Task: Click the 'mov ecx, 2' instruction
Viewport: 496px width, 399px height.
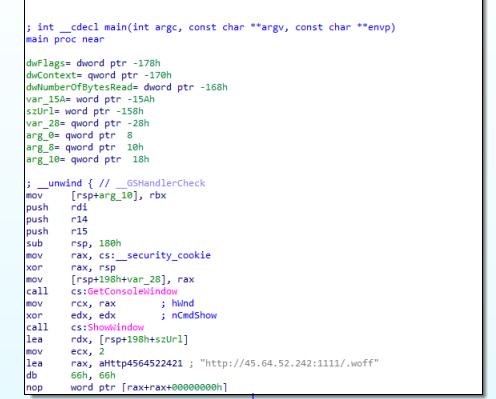Action: [65, 351]
